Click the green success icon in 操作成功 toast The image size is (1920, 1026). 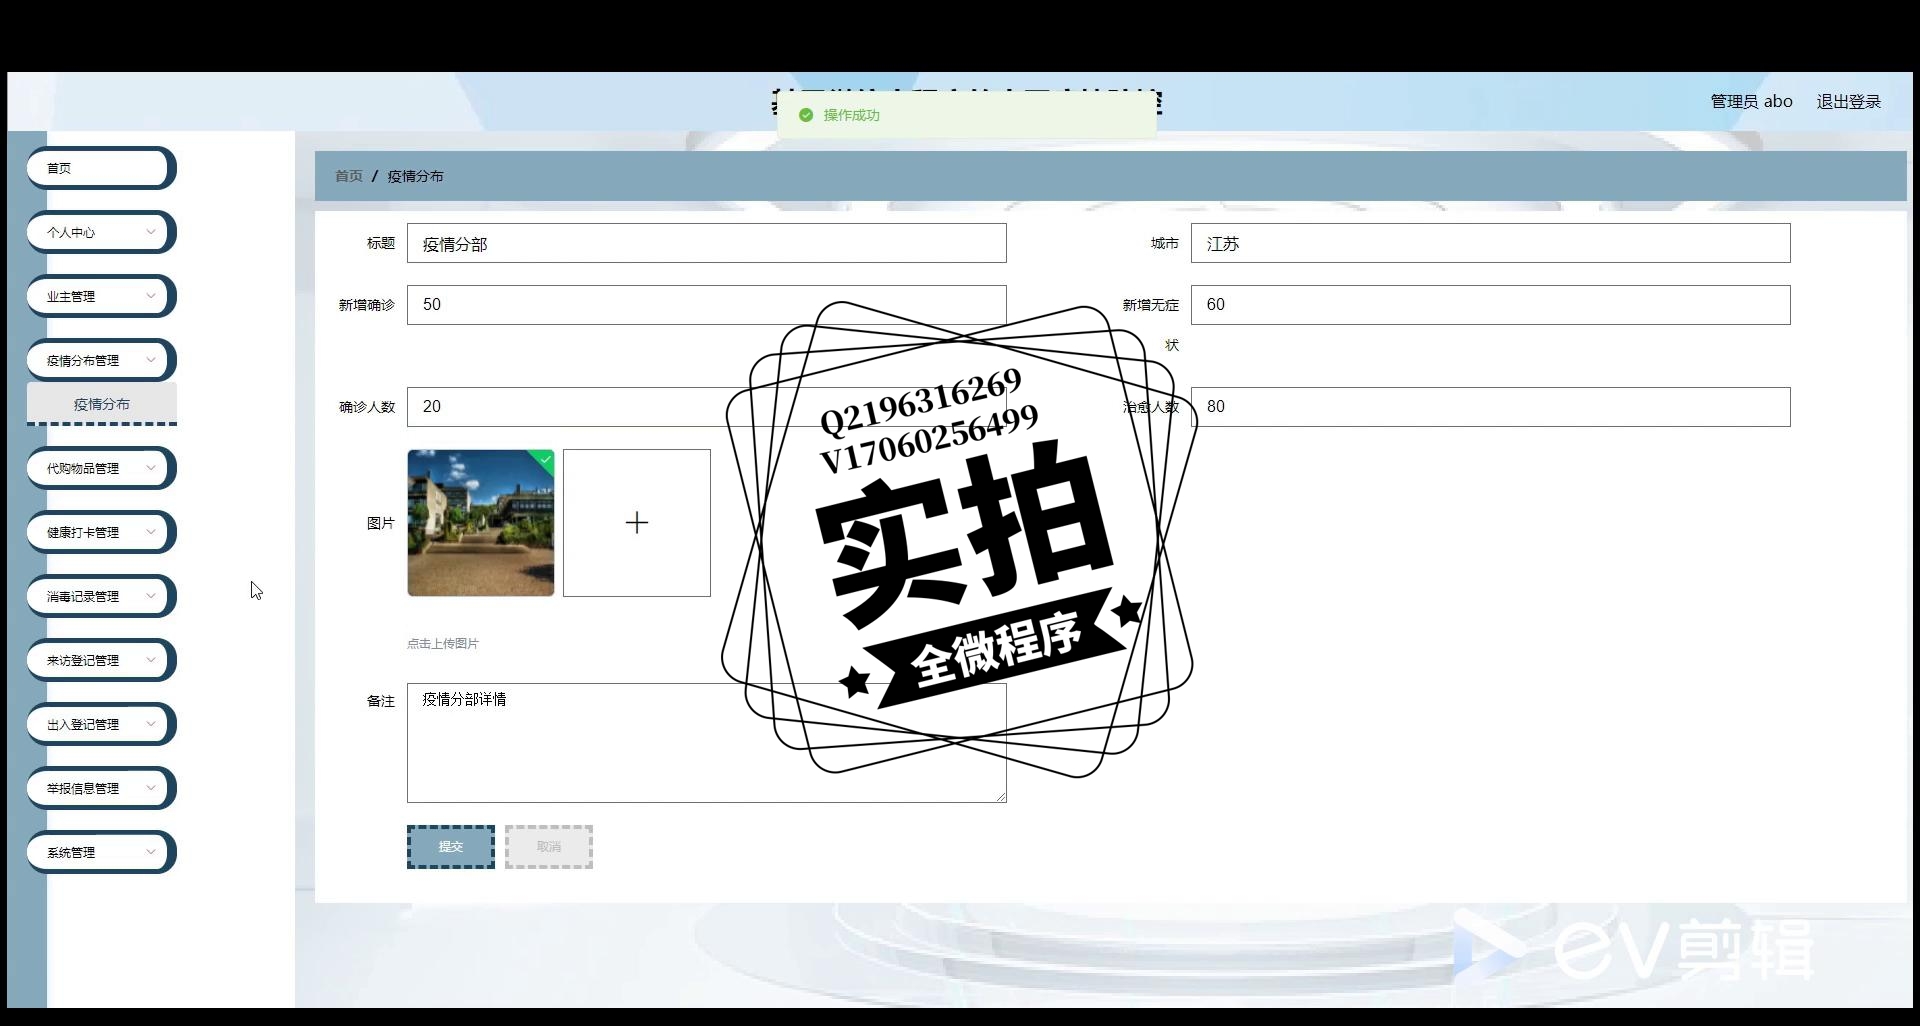[806, 115]
